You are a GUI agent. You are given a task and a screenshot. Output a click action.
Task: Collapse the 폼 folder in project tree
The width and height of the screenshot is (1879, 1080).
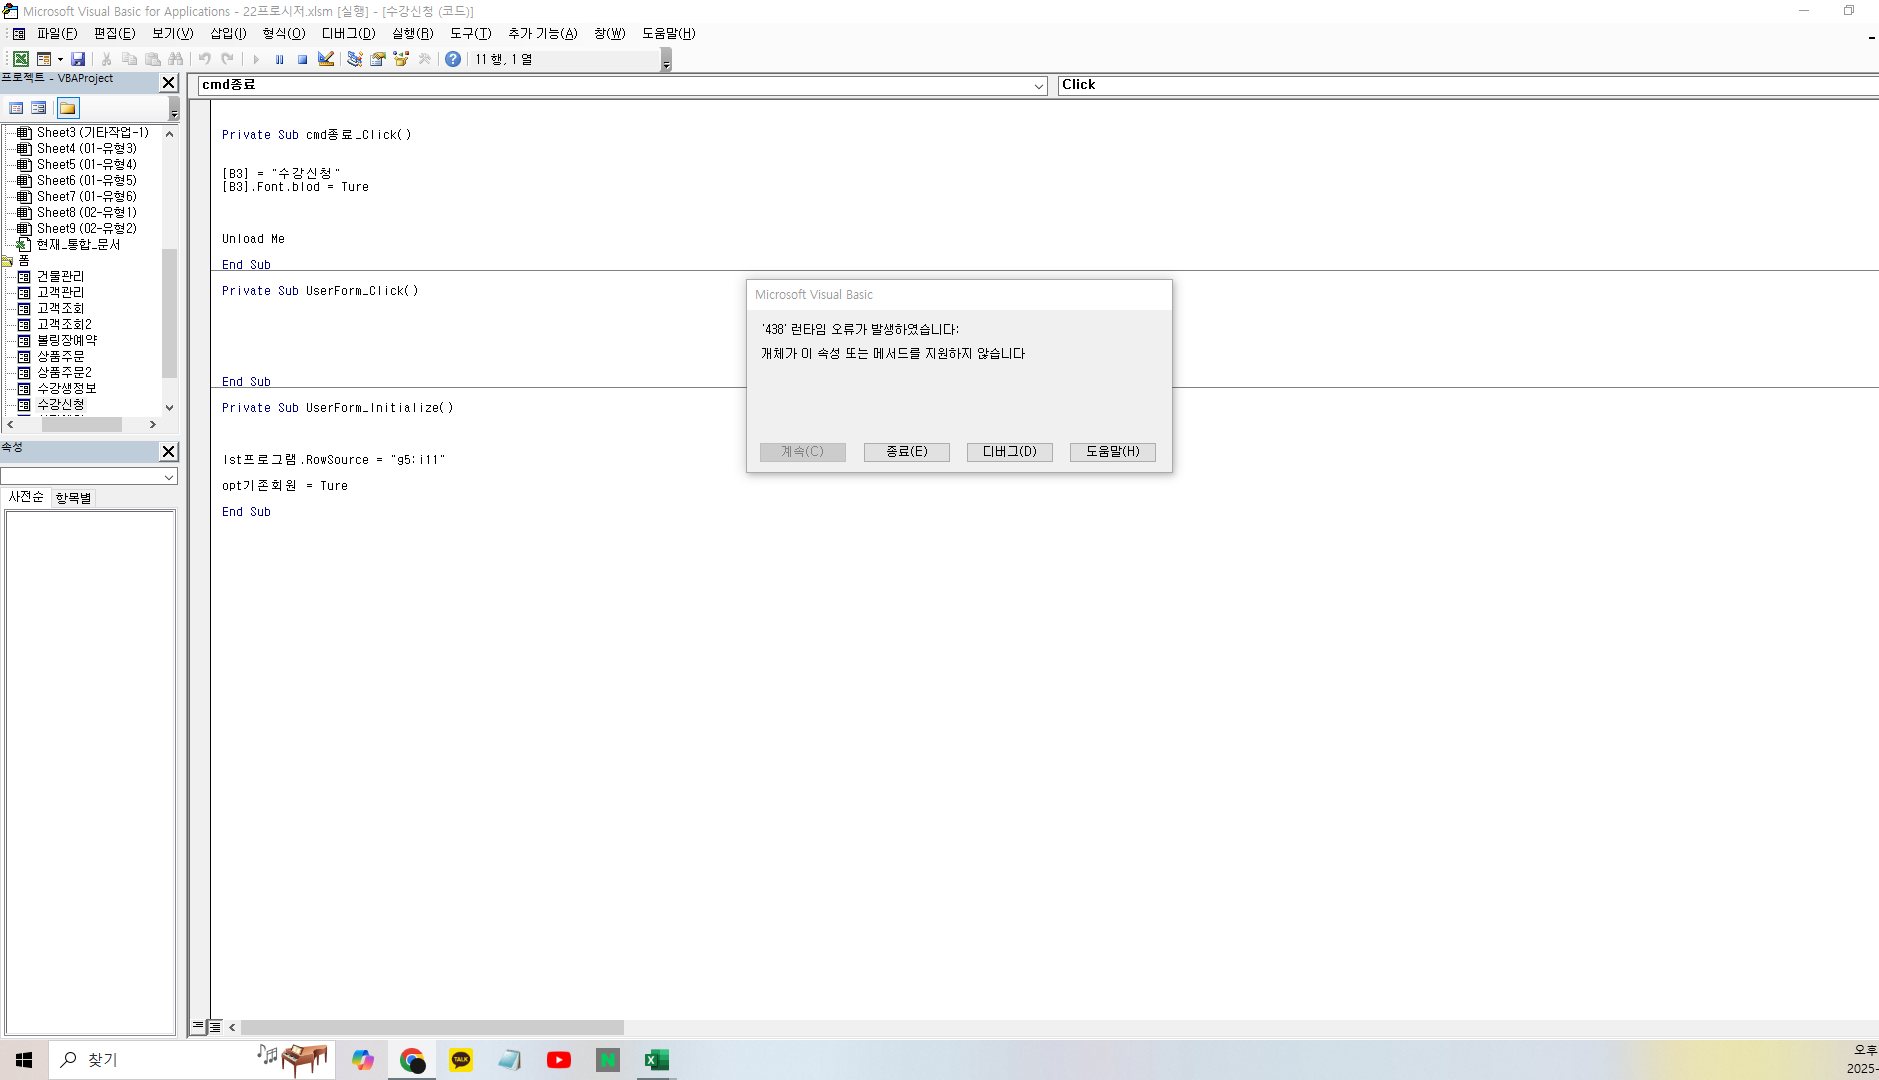click(x=7, y=261)
